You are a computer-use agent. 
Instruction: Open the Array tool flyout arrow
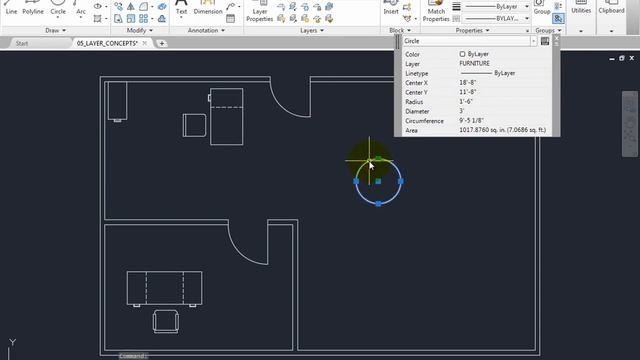[x=152, y=18]
